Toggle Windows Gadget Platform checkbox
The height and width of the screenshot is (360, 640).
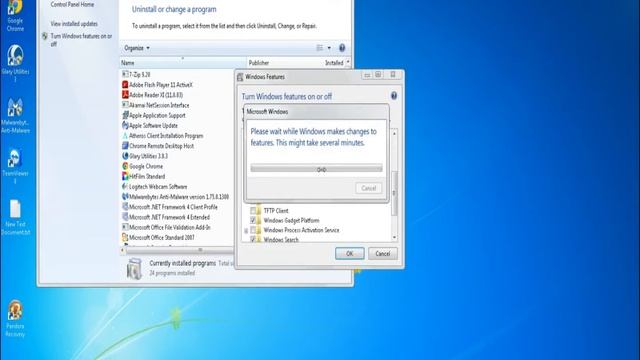pyautogui.click(x=253, y=220)
